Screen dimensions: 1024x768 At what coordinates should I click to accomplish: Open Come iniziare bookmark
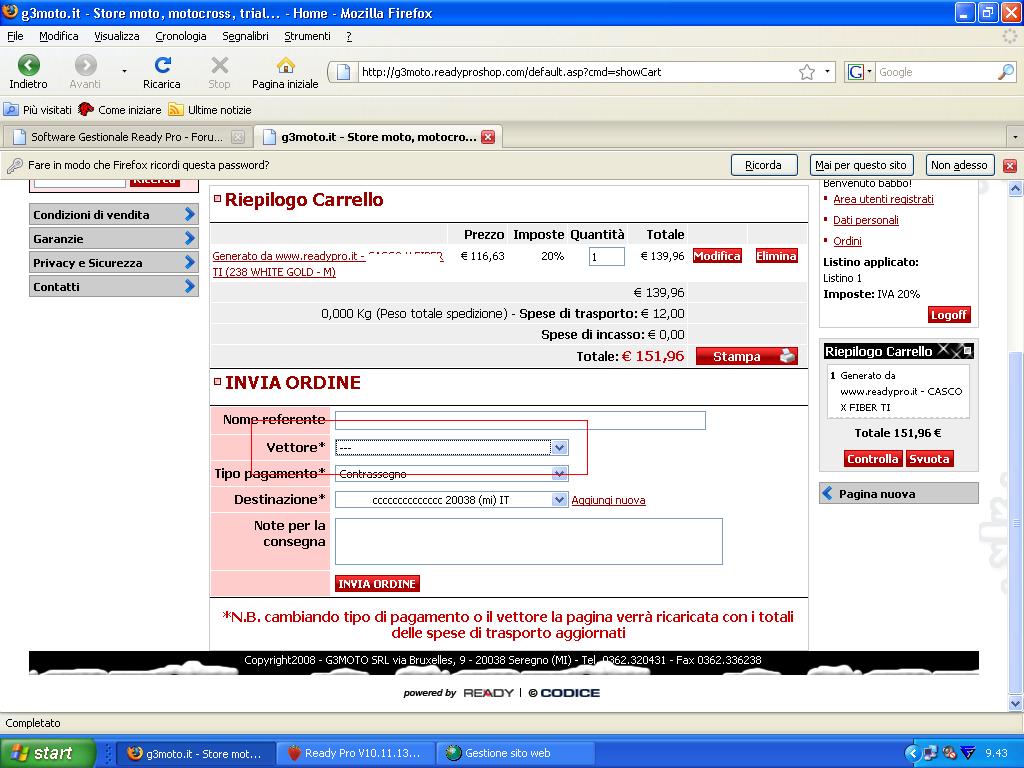coord(120,110)
